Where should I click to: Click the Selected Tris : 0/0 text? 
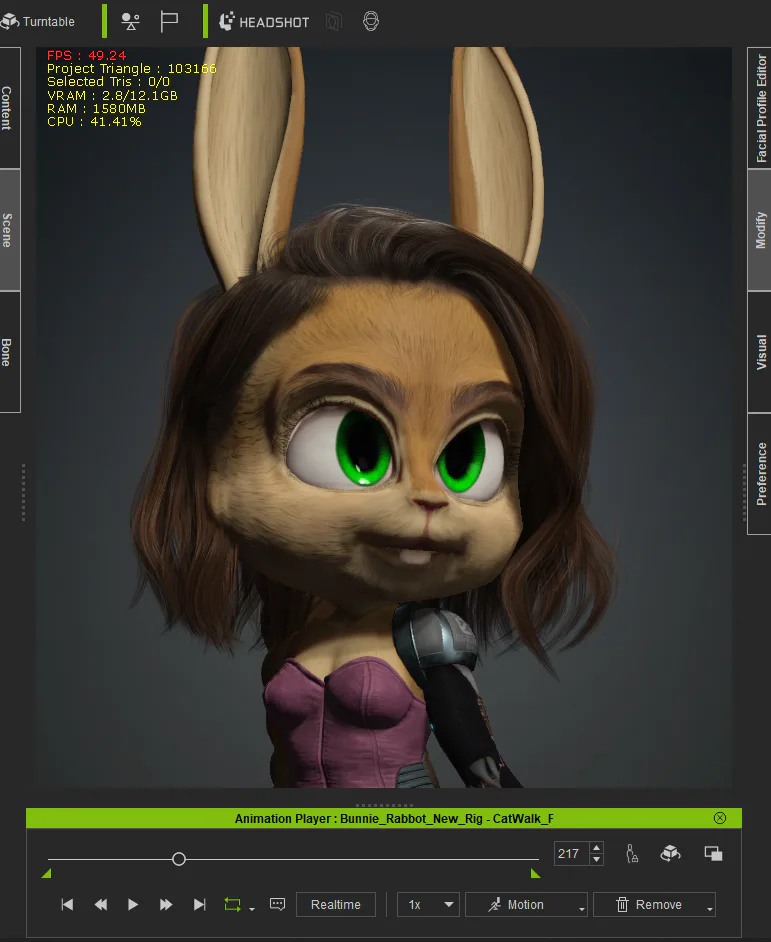(108, 82)
